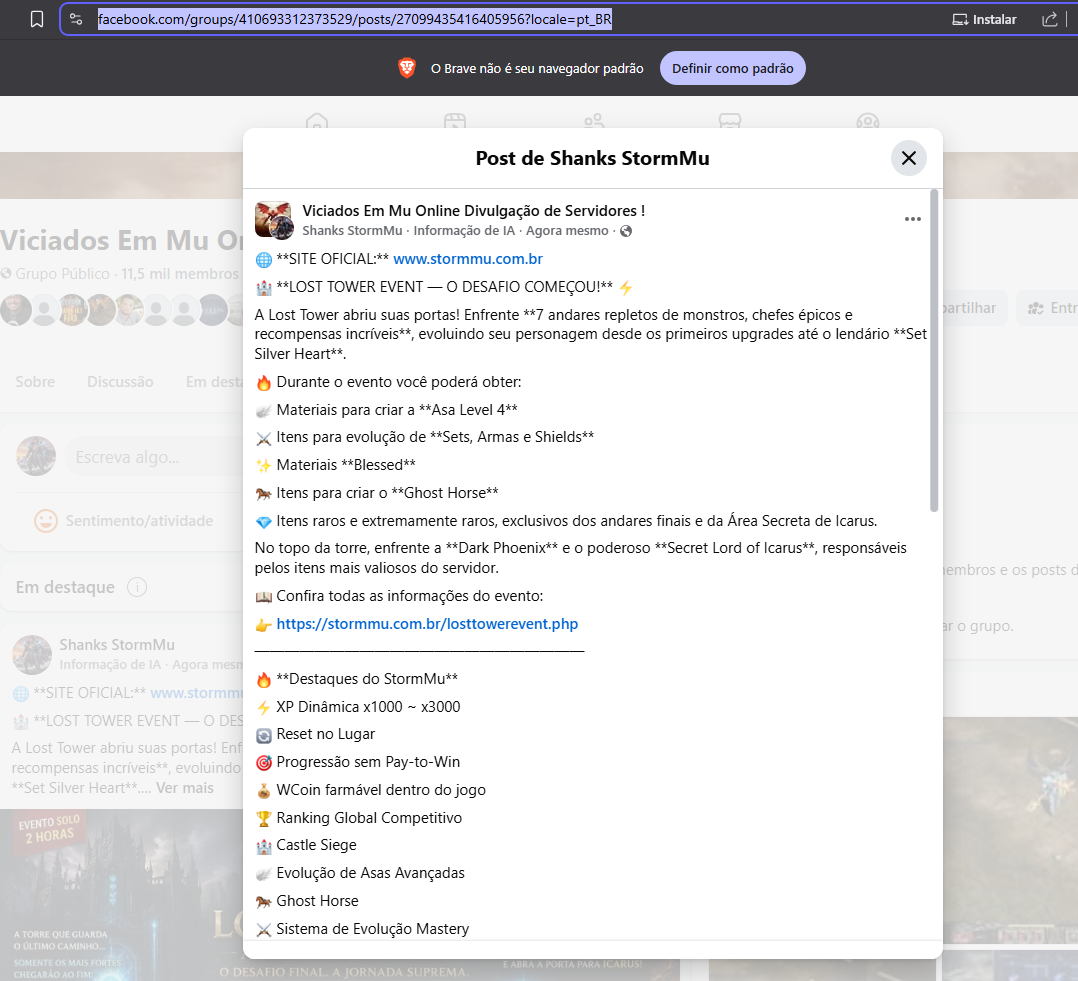
Task: Click the first member avatar in group header
Action: [x=16, y=310]
